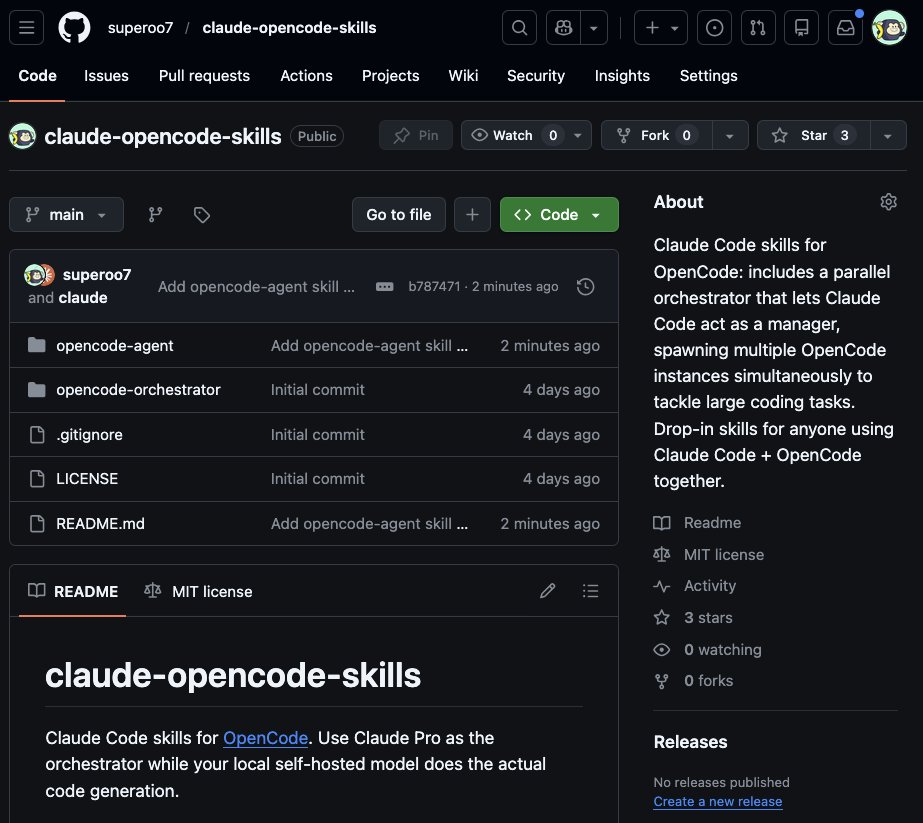923x823 pixels.
Task: Select the Code tab
Action: click(37, 76)
